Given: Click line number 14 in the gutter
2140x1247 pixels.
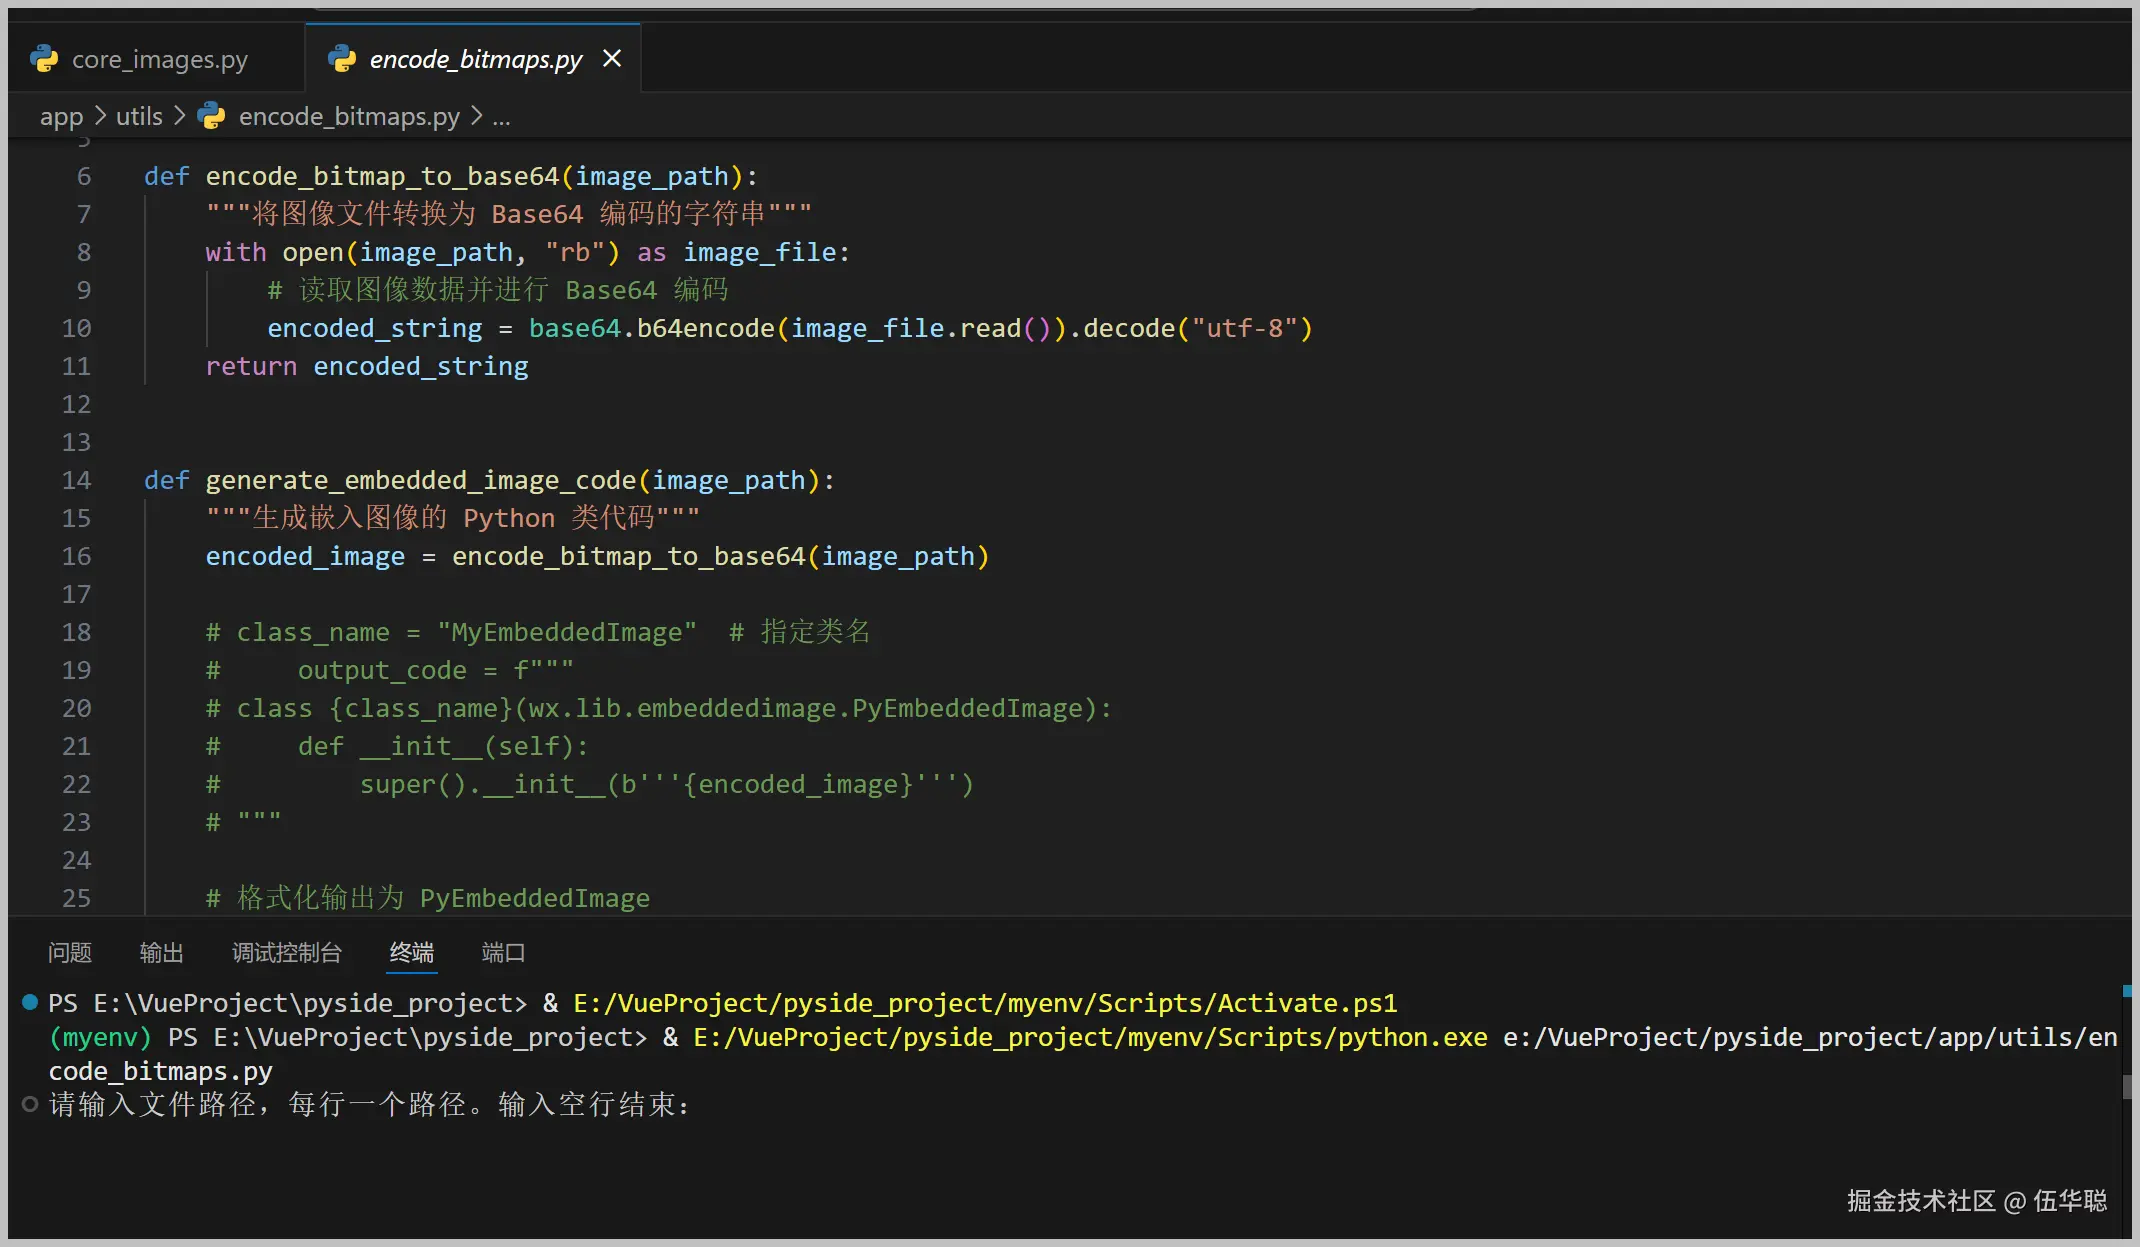Looking at the screenshot, I should point(77,480).
